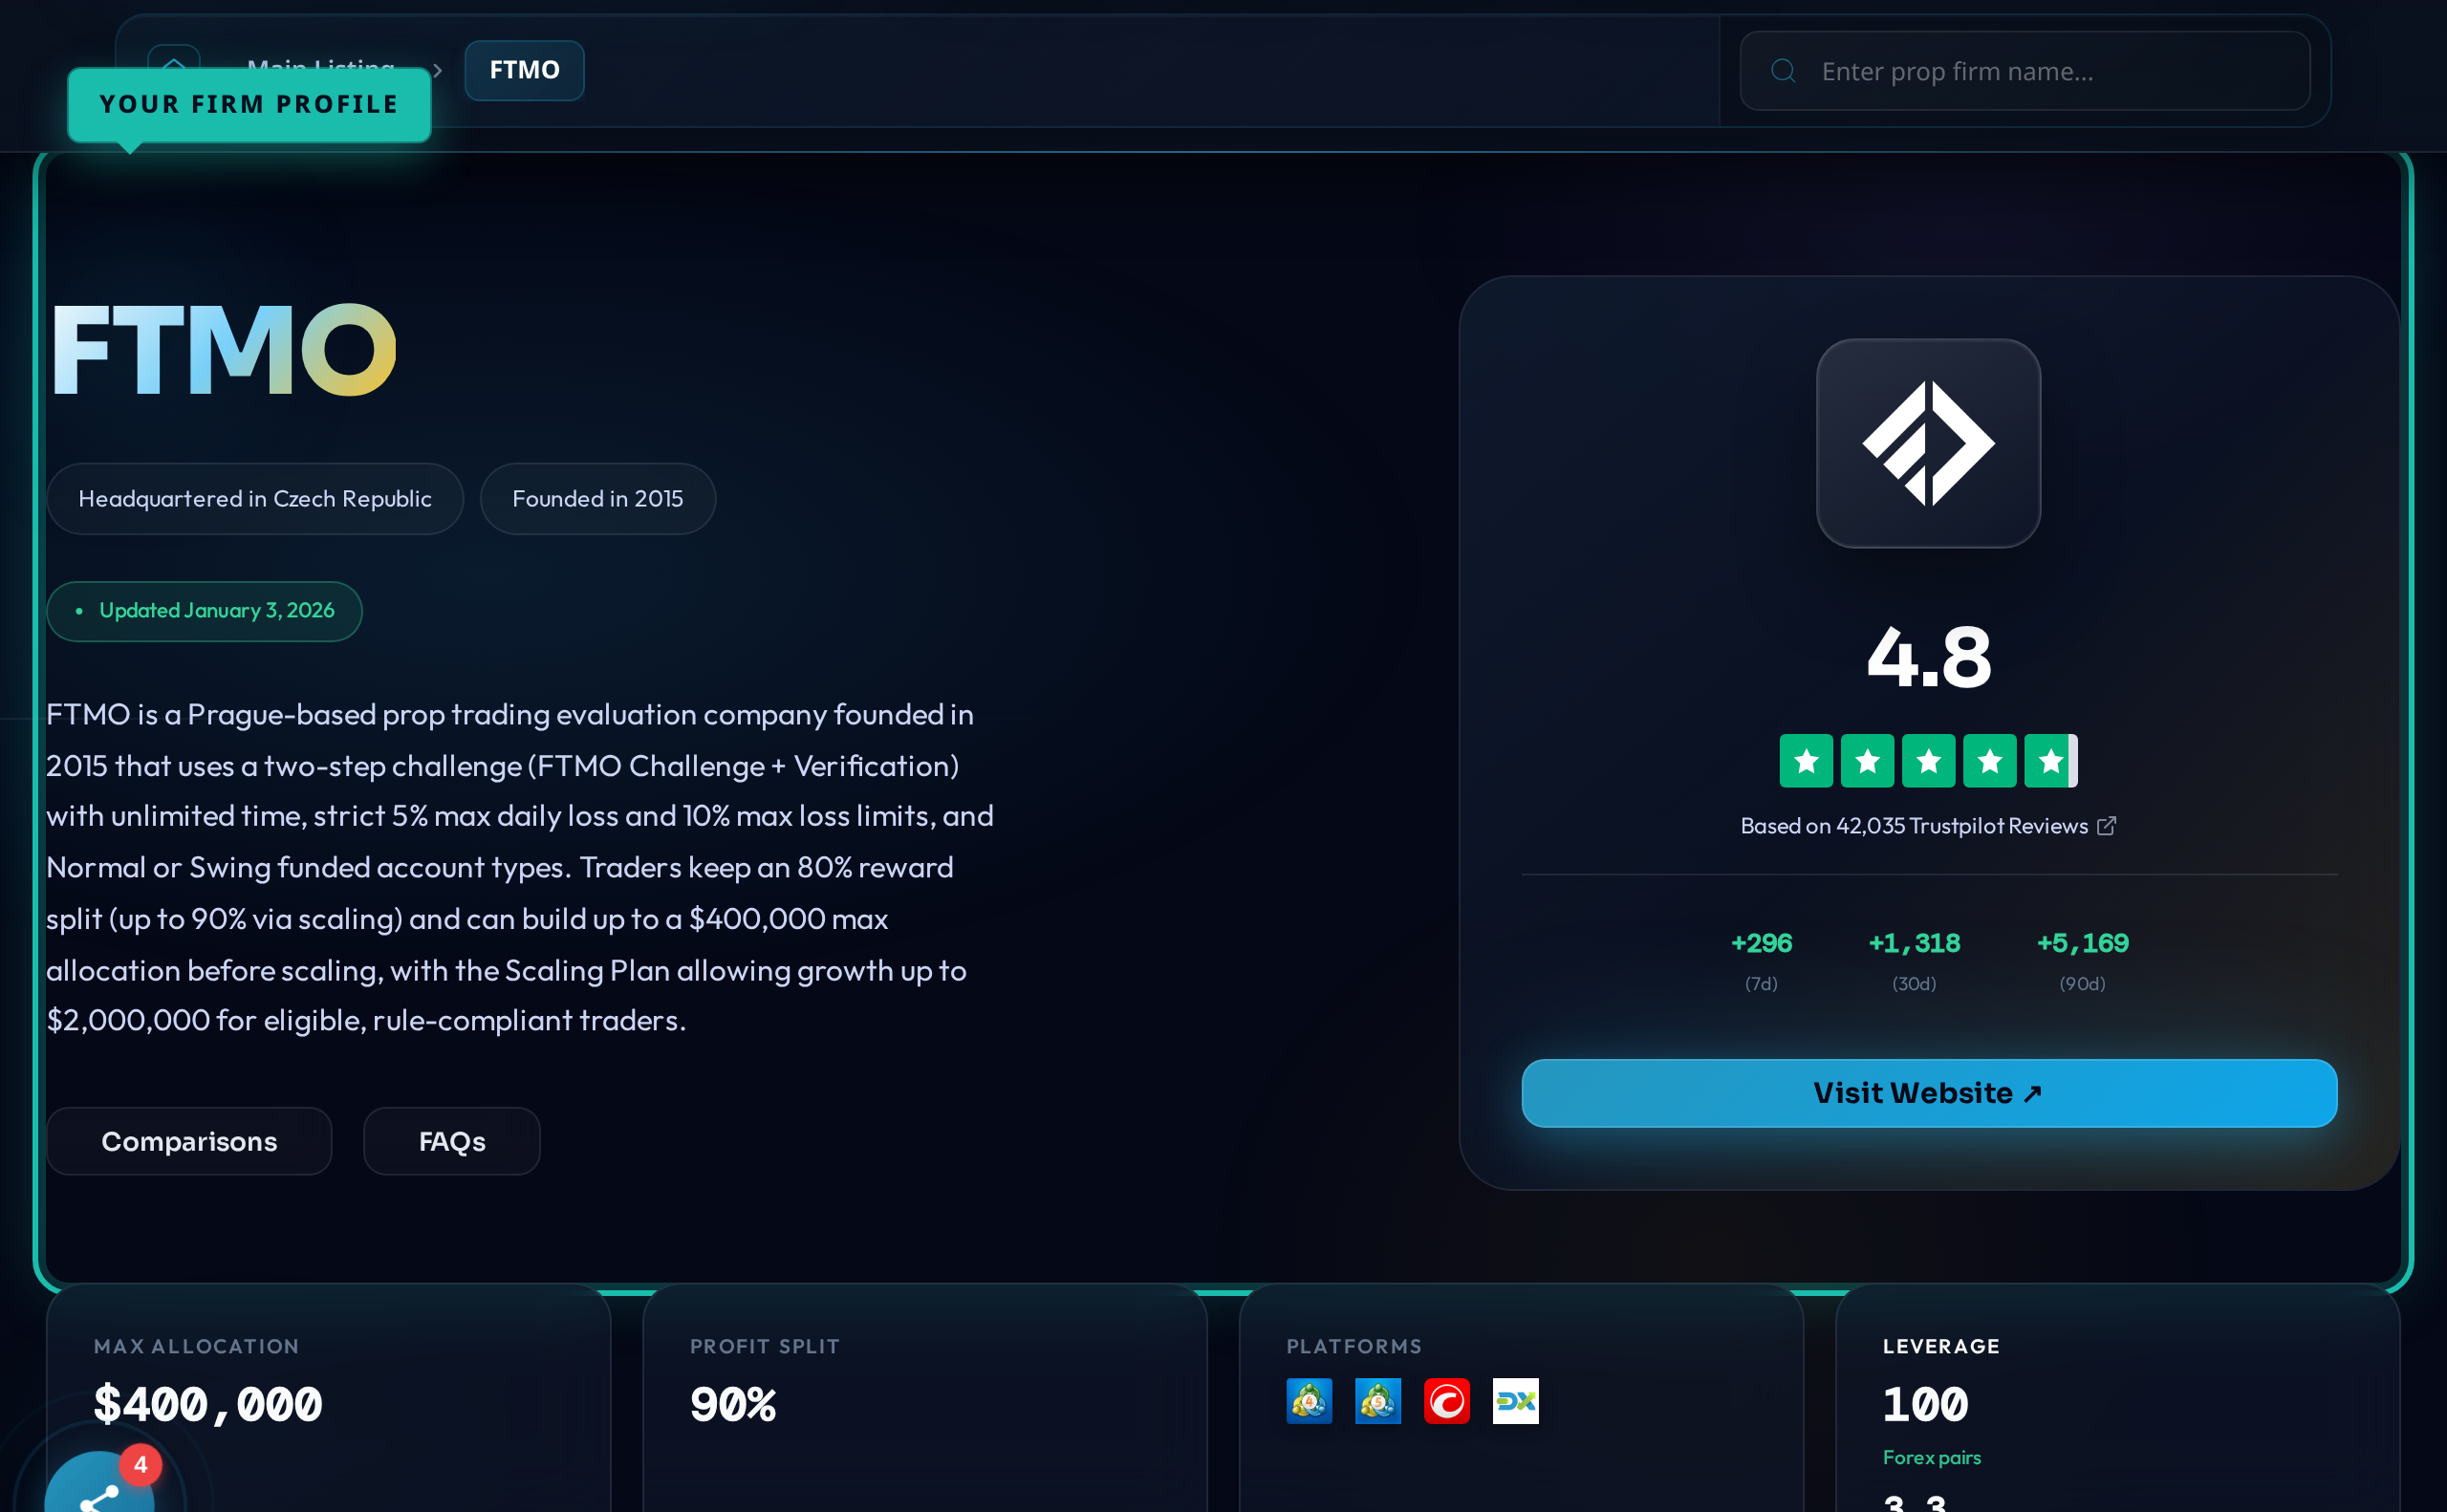This screenshot has height=1512, width=2447.
Task: Click the 4.8 rating score
Action: pos(1929,658)
